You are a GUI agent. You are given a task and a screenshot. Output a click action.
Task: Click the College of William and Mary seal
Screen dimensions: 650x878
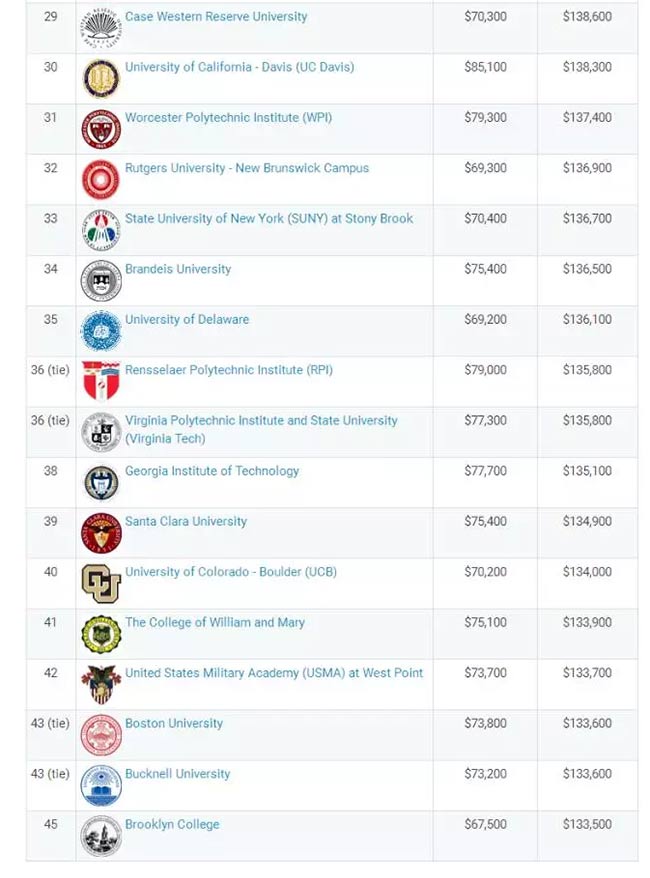coord(101,634)
